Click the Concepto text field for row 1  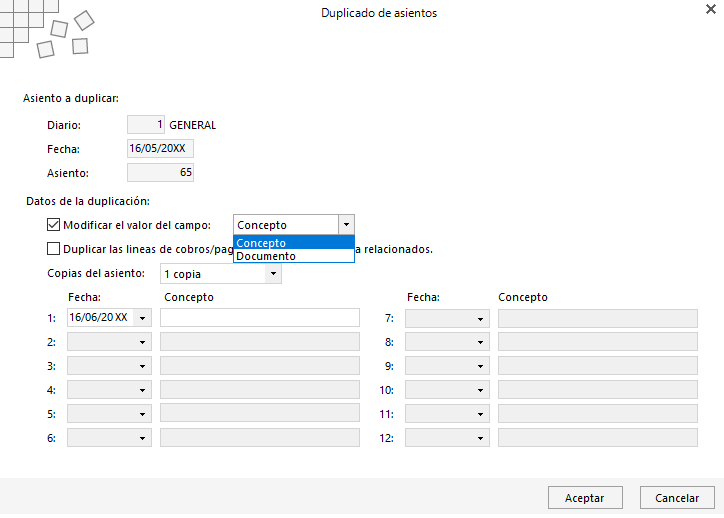pyautogui.click(x=259, y=318)
